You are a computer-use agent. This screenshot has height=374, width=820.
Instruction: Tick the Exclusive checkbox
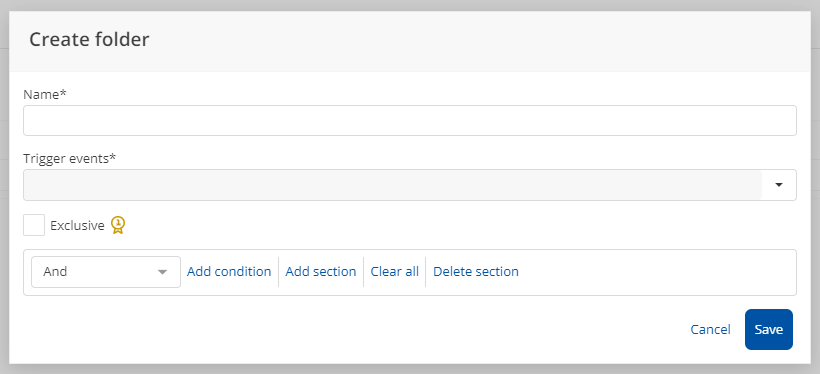(x=34, y=225)
